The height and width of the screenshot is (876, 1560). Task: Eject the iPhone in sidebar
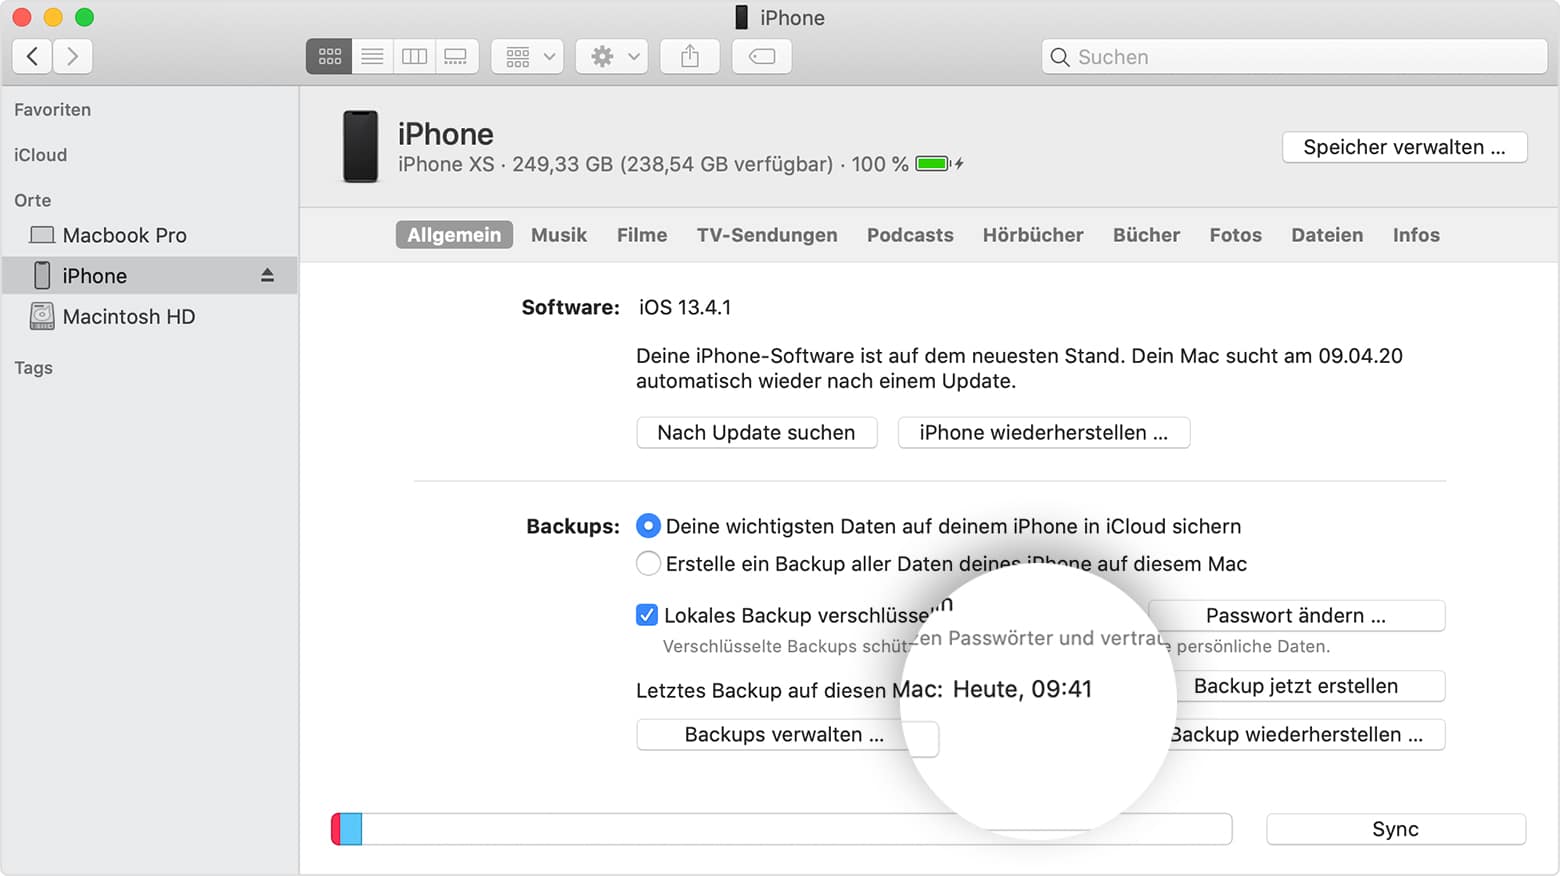pyautogui.click(x=267, y=275)
